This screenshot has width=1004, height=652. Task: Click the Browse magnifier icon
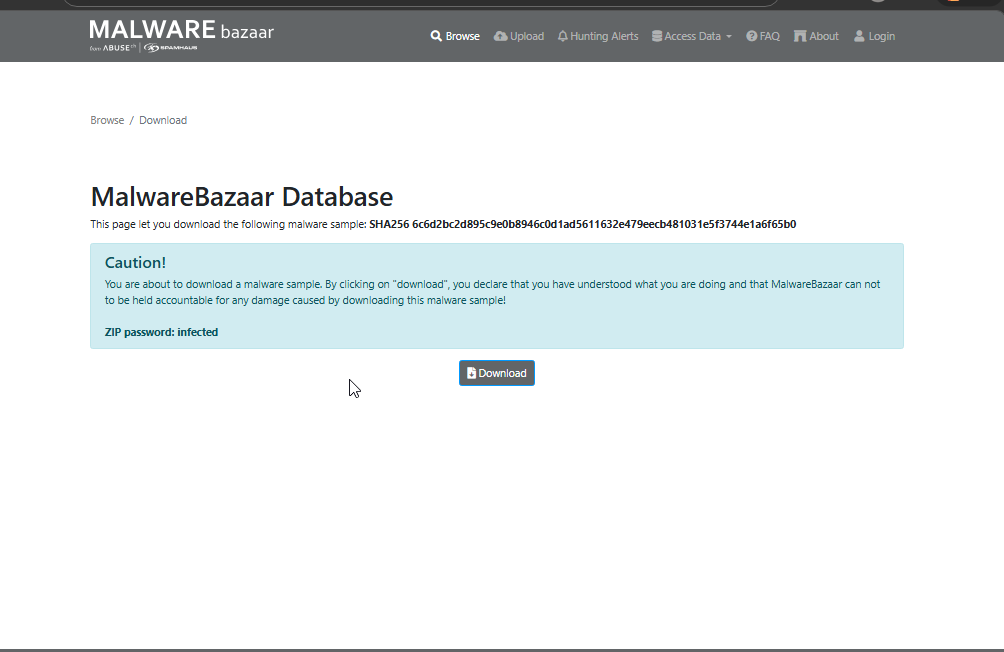[x=436, y=37]
